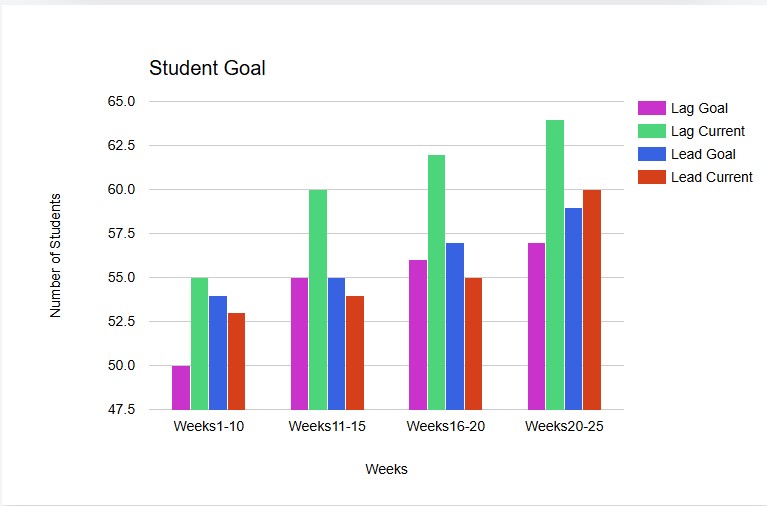Click the Lag Goal bar for Weeks1-10
This screenshot has height=506, width=767.
click(x=180, y=388)
